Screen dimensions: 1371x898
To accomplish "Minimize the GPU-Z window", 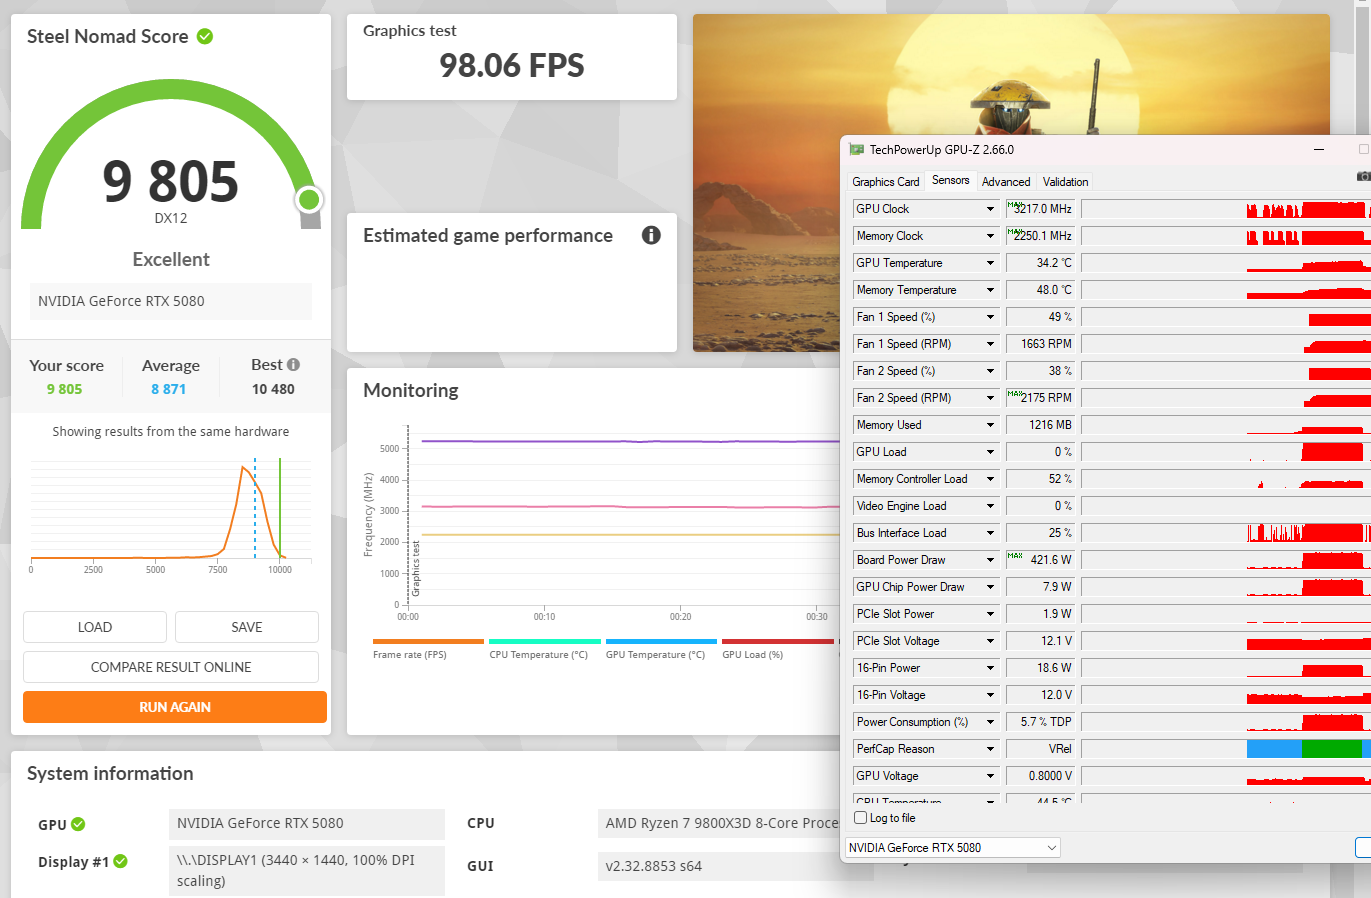I will click(1319, 150).
